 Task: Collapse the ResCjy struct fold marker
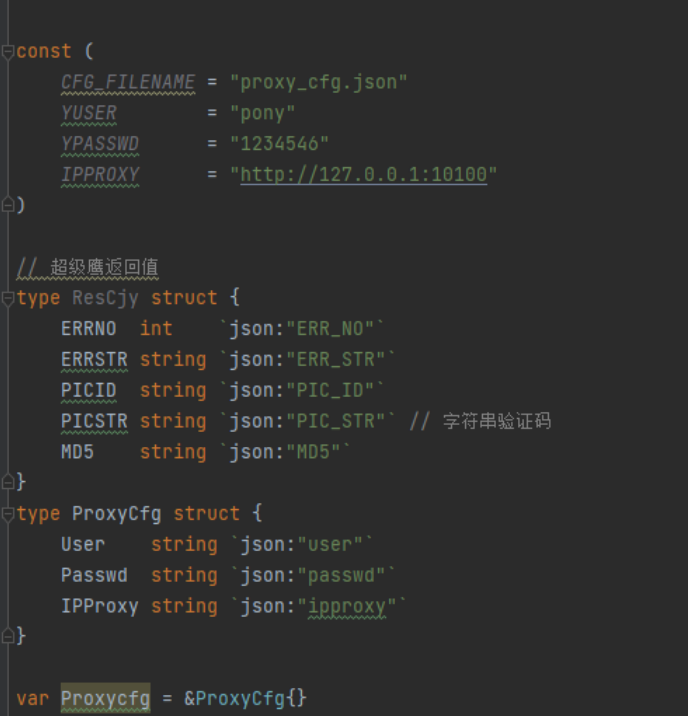click(x=8, y=299)
